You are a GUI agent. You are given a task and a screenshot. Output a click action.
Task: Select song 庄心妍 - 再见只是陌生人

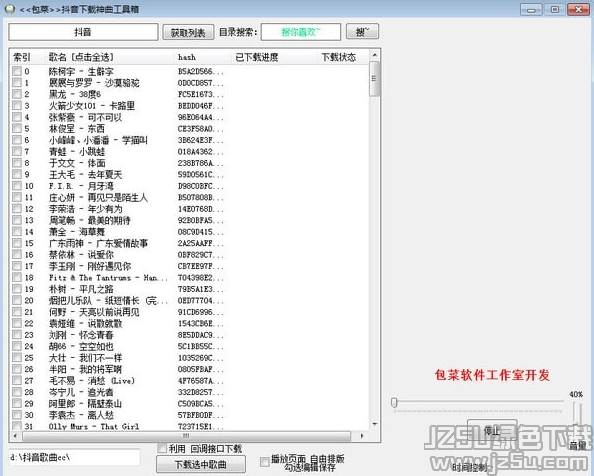[98, 197]
